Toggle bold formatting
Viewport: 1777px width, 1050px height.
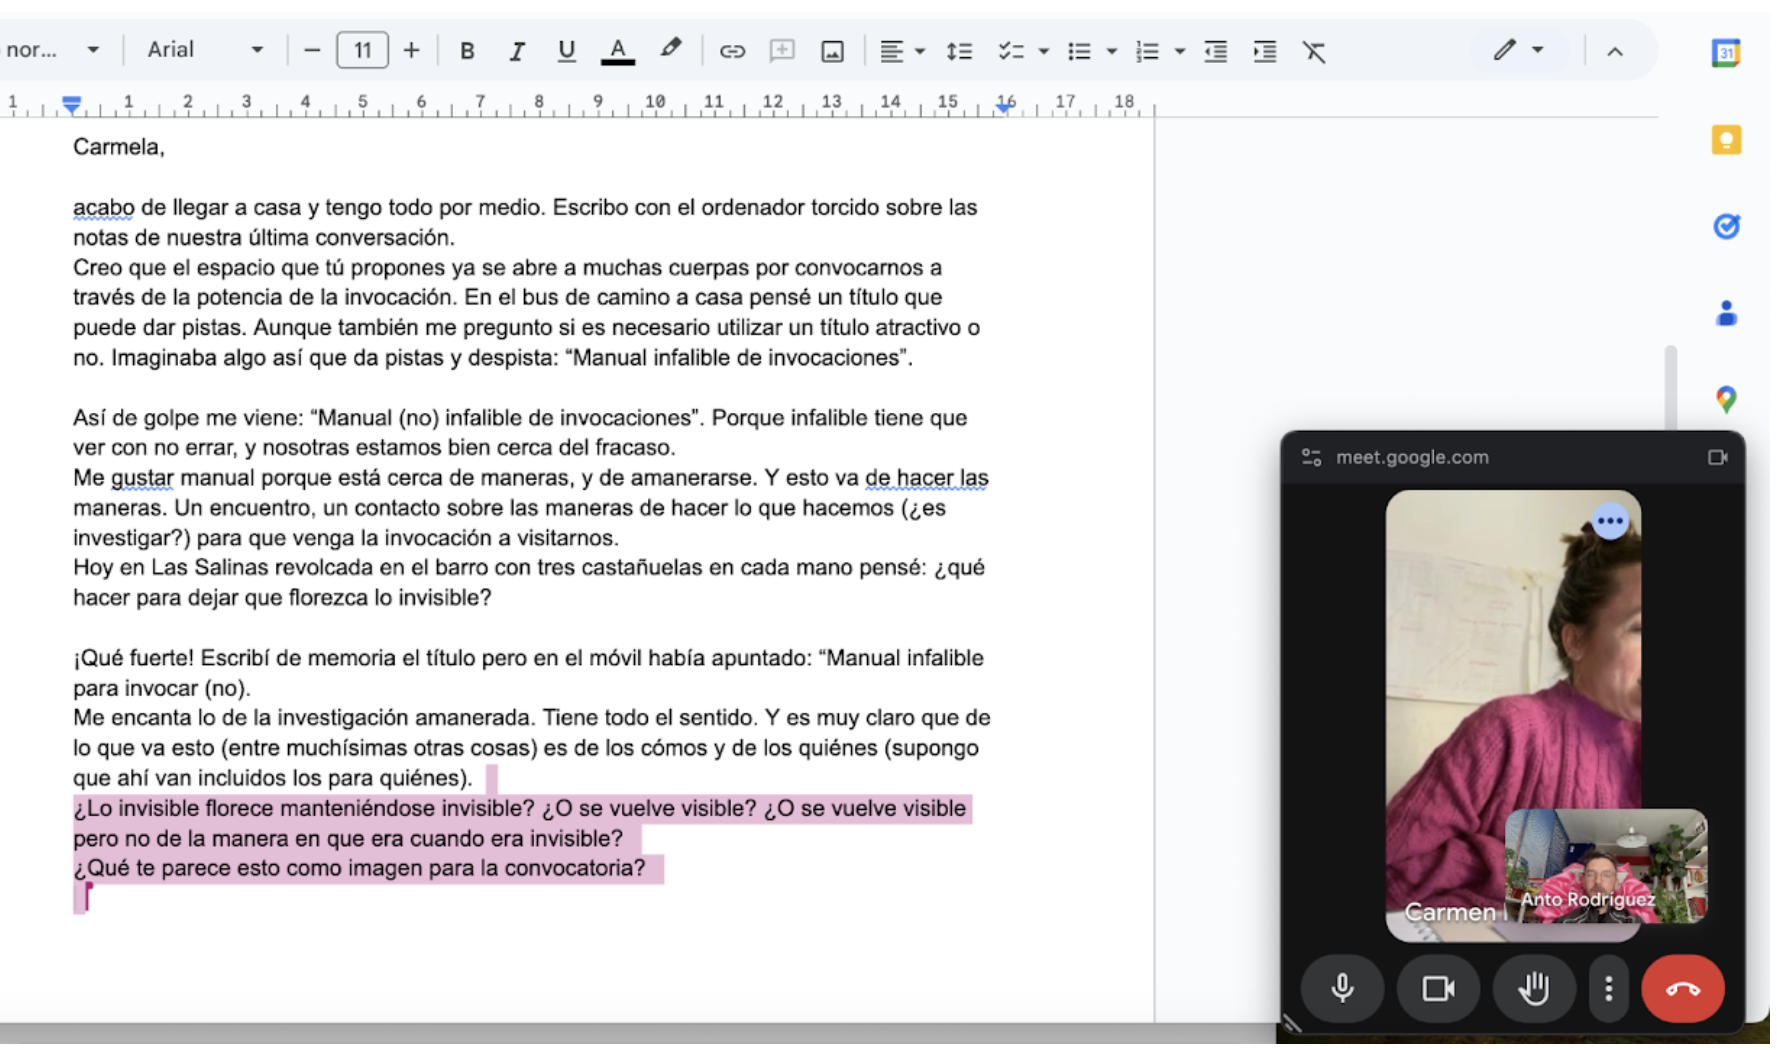pos(467,51)
